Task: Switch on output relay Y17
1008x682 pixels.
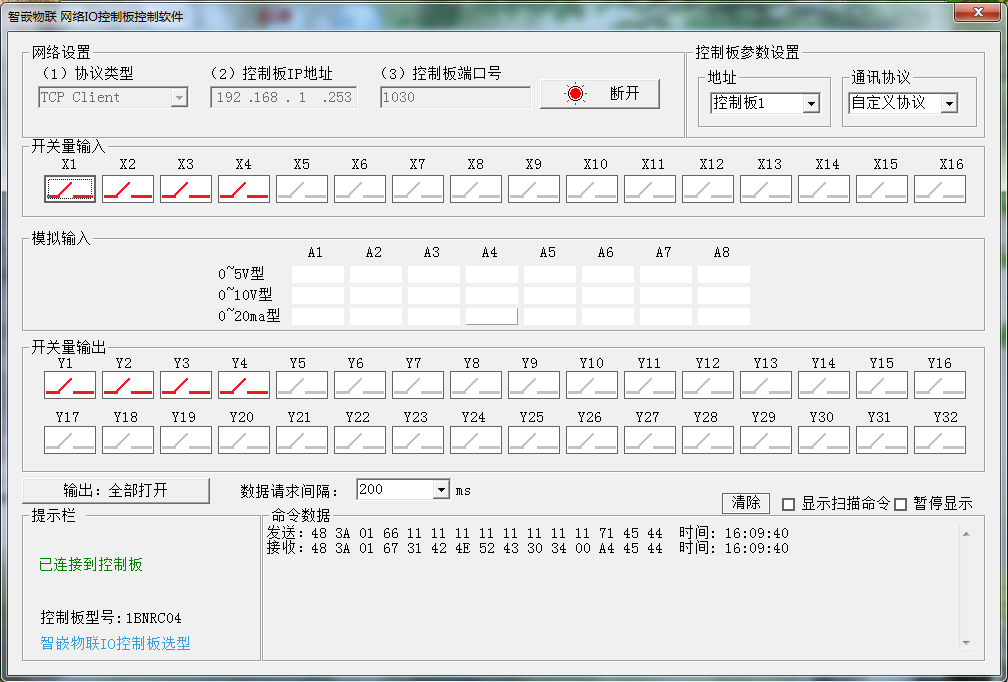Action: click(70, 440)
